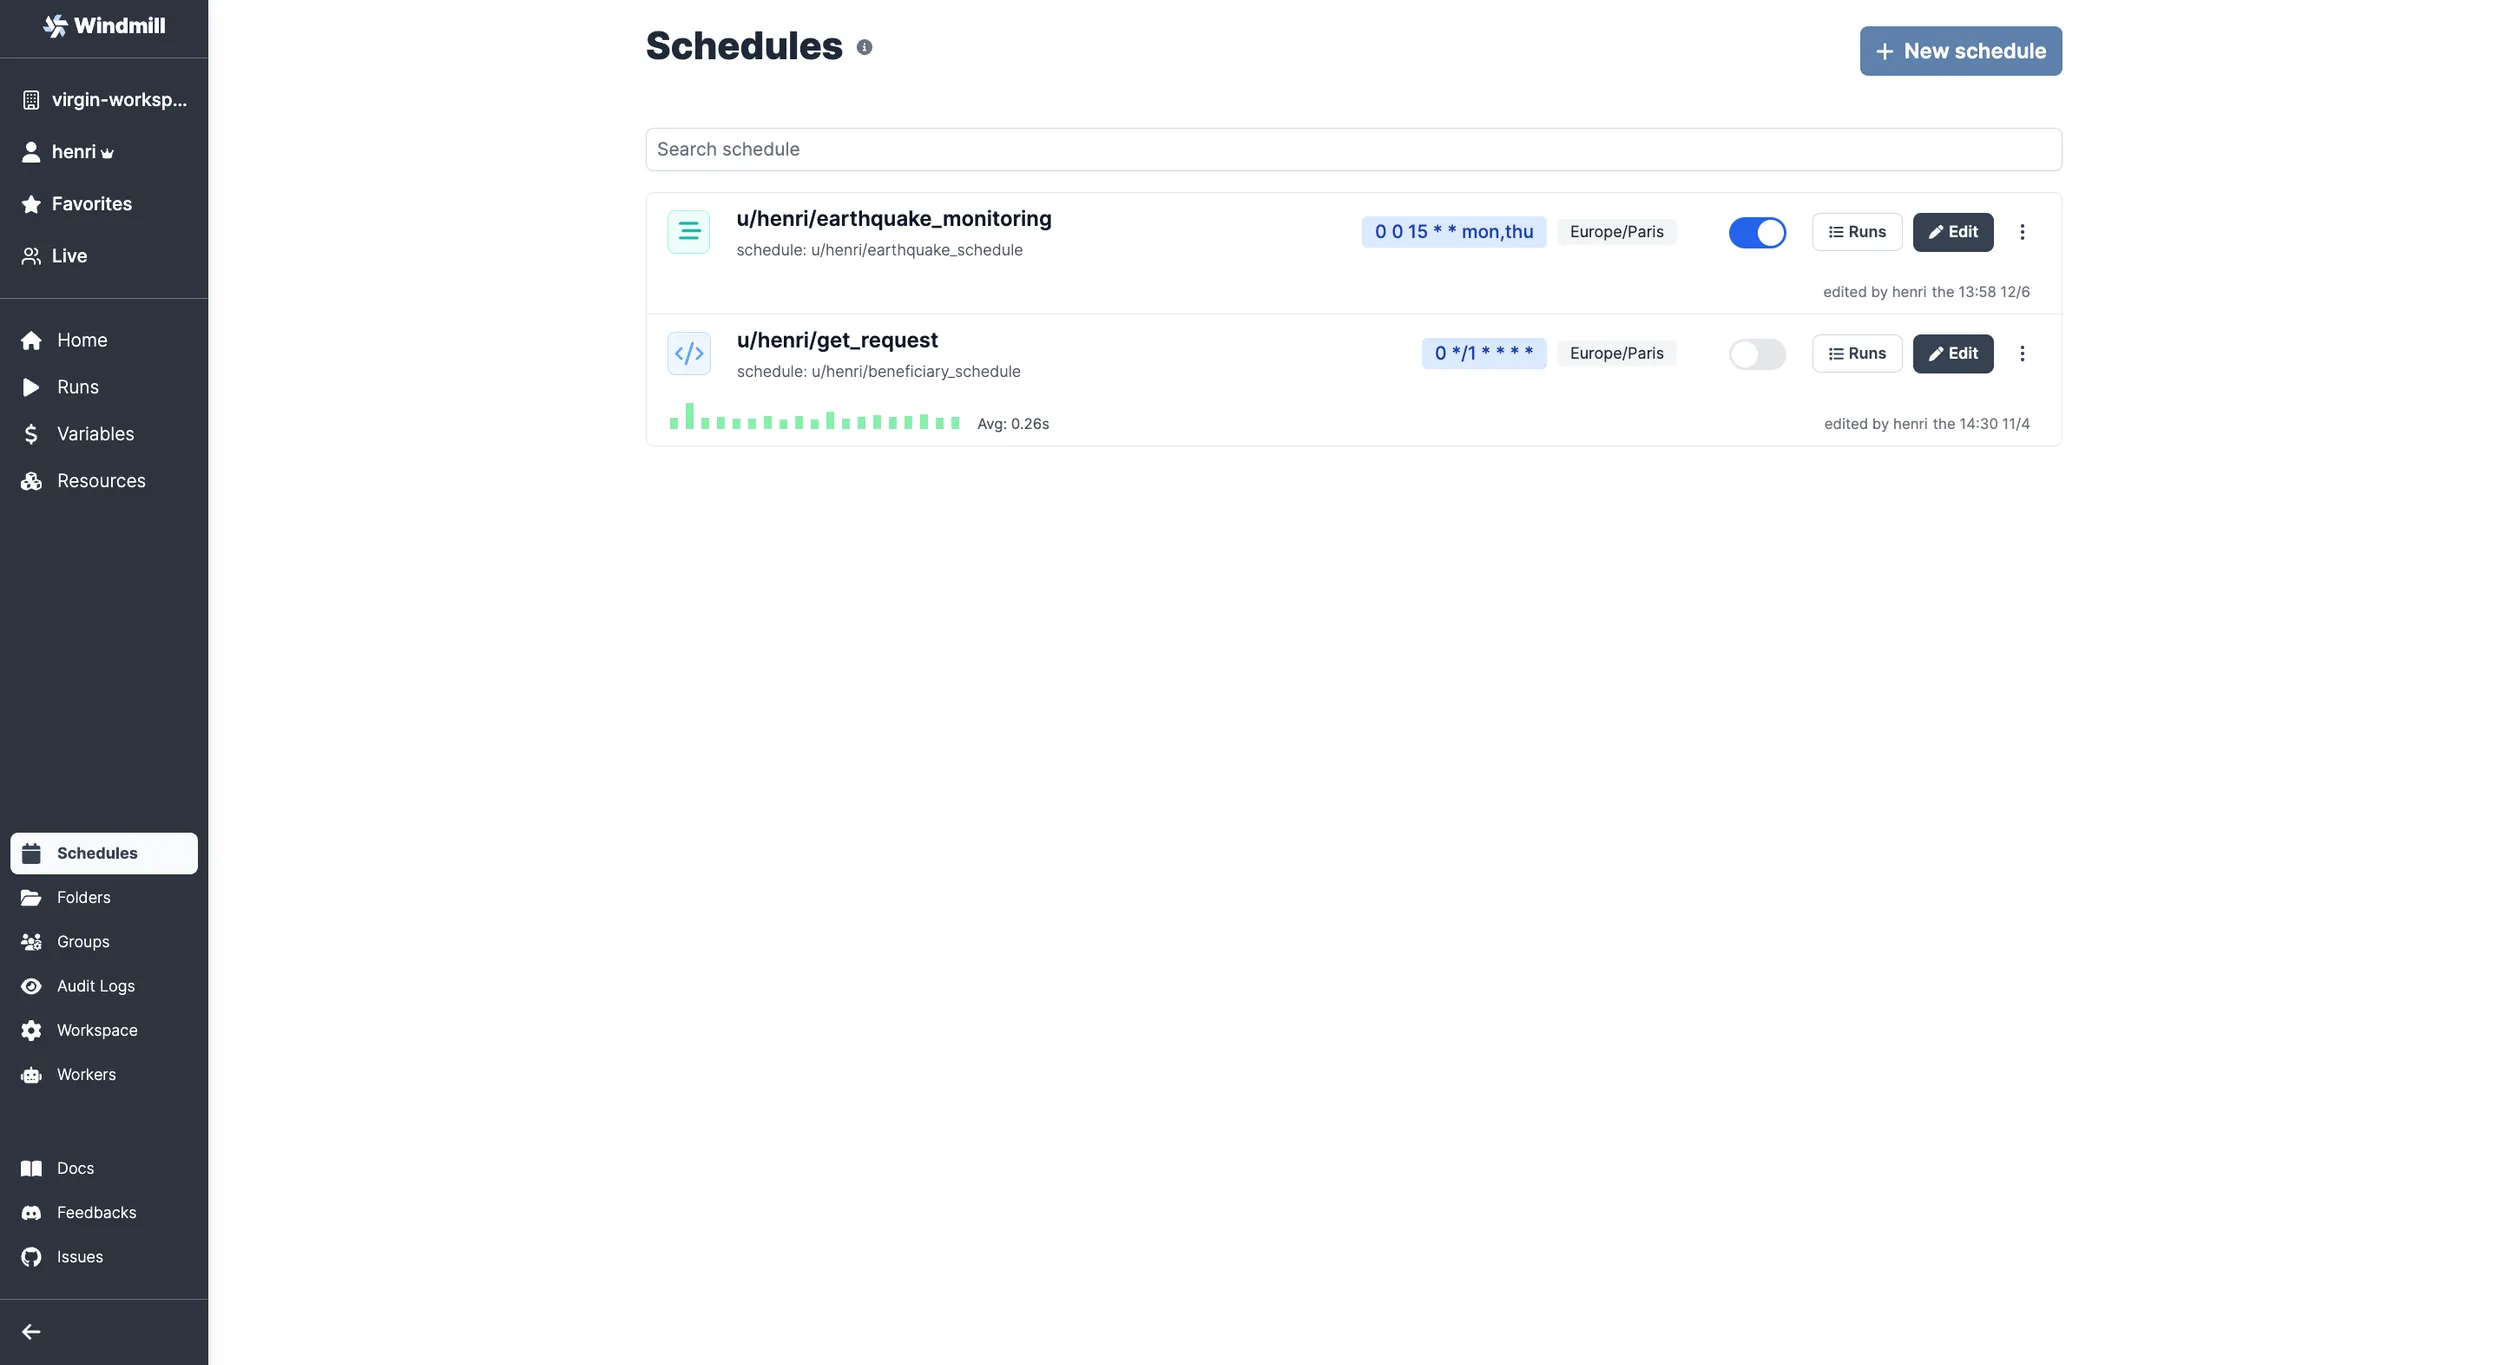This screenshot has height=1365, width=2500.
Task: Click the Resources sidebar icon
Action: [30, 481]
